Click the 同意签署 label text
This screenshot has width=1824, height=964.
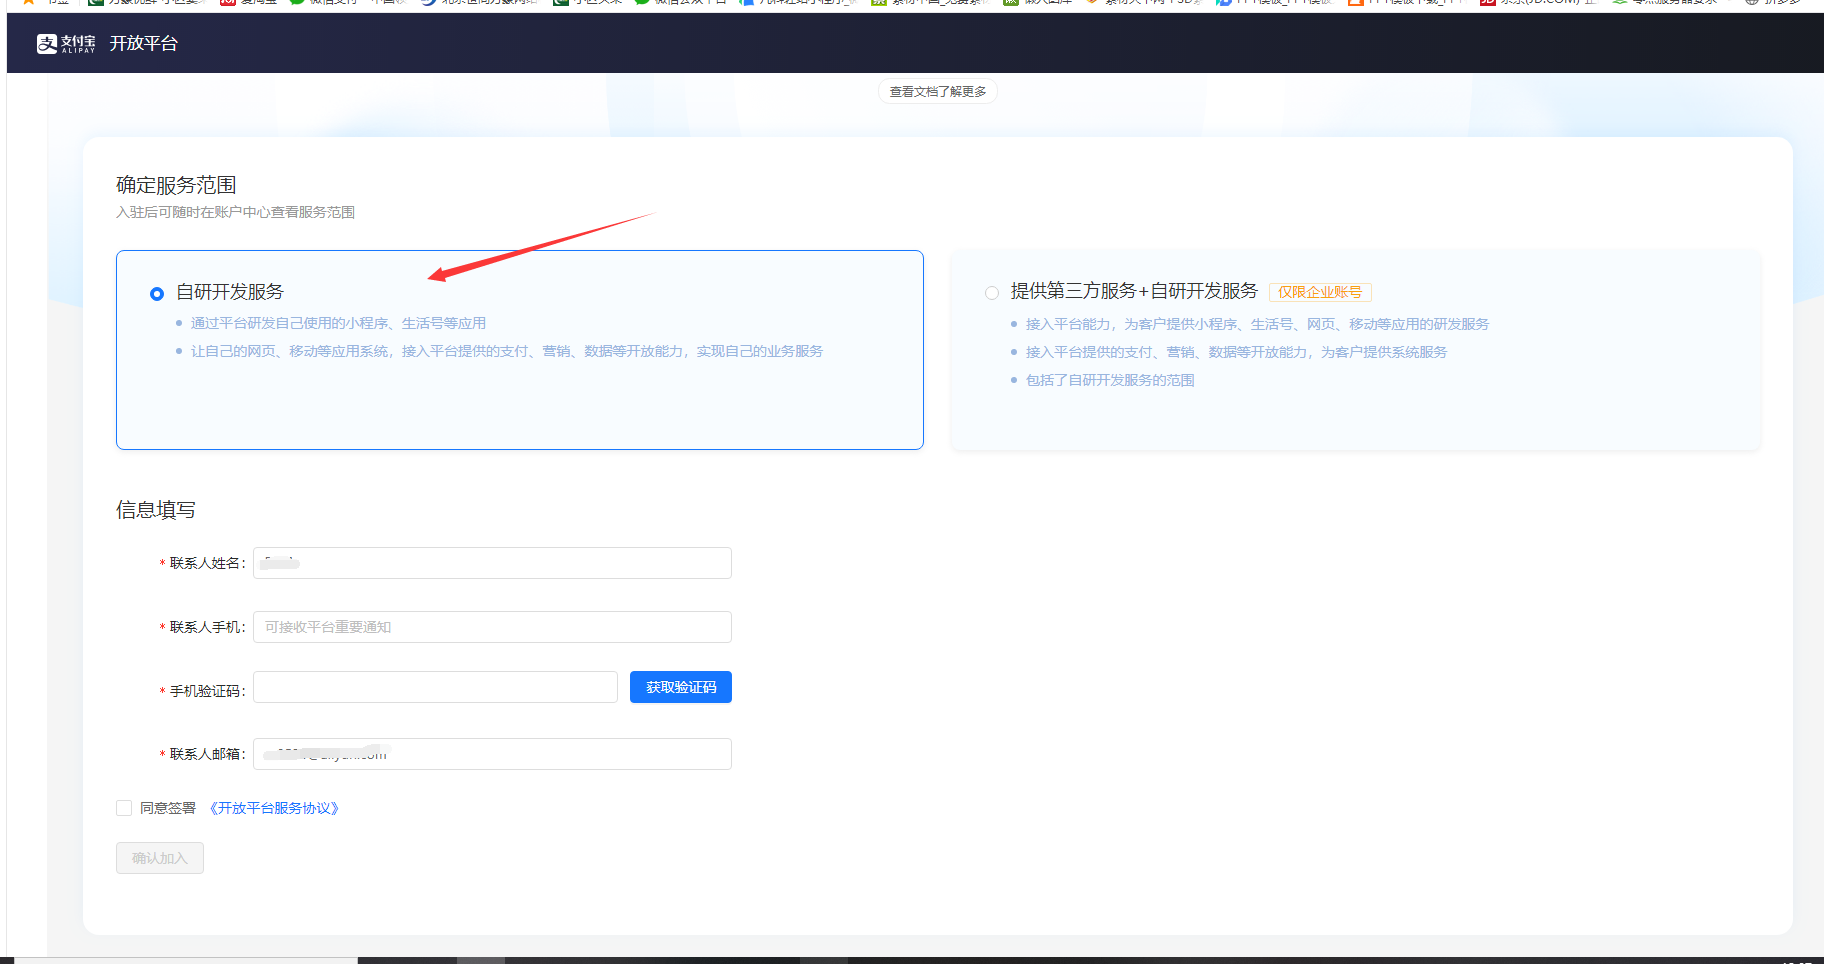tap(168, 808)
